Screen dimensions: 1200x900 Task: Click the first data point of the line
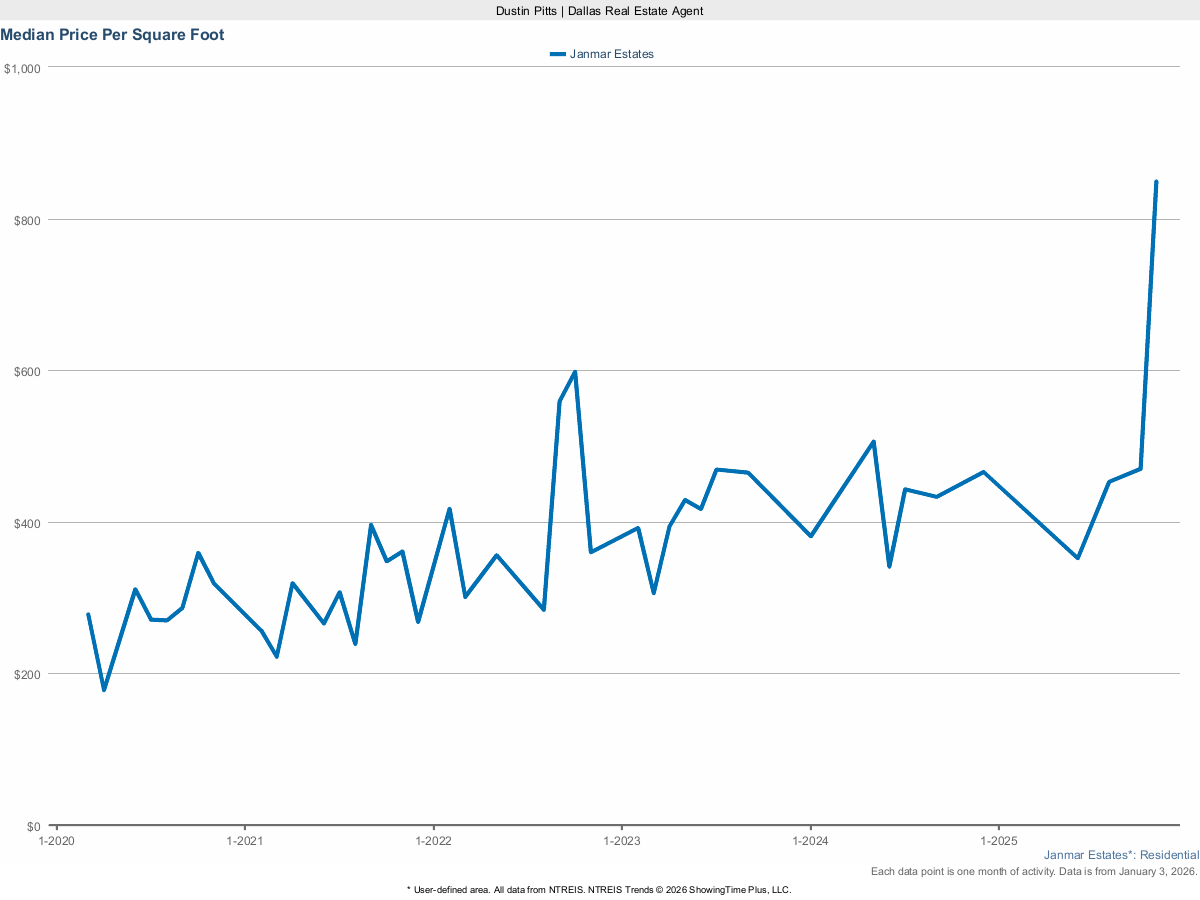(x=88, y=614)
